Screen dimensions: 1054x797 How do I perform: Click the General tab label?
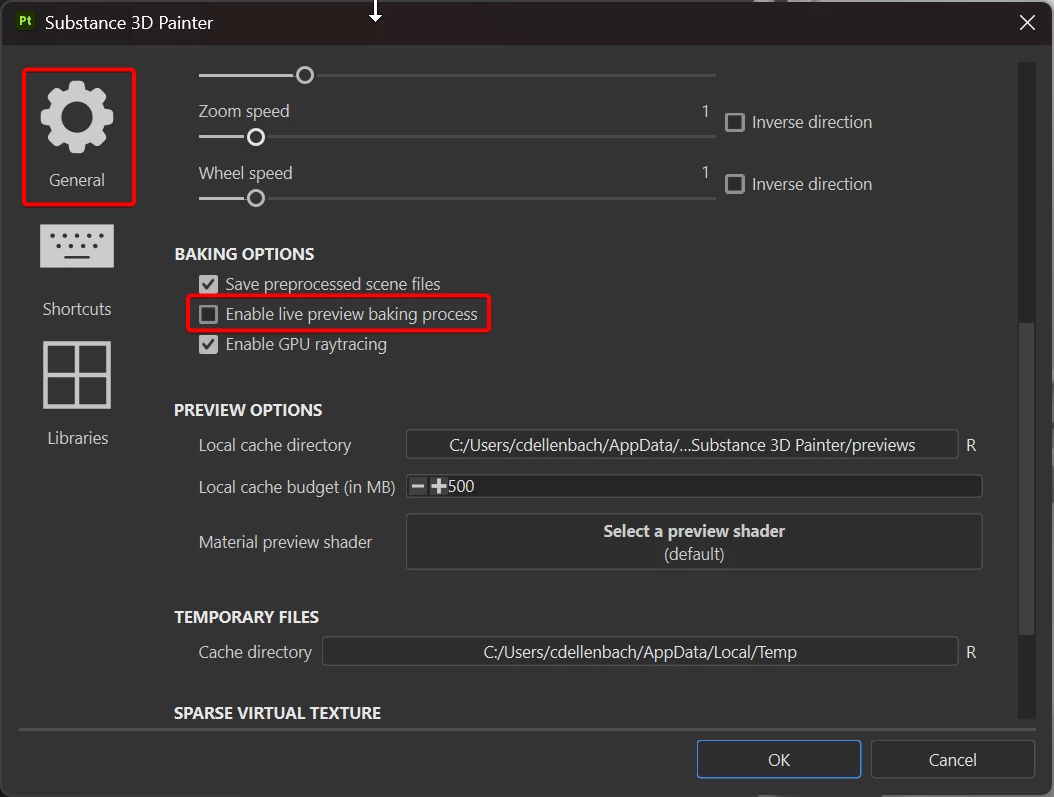(77, 180)
